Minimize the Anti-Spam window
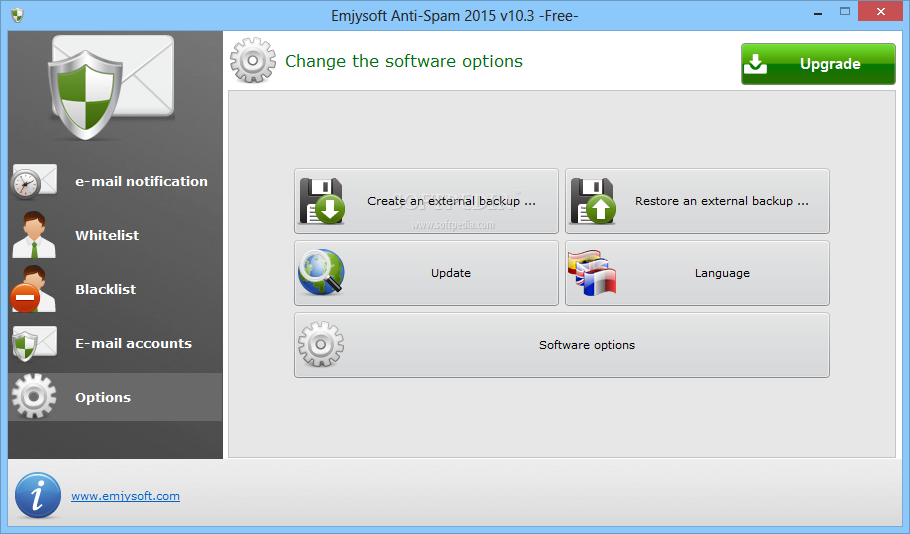The image size is (910, 534). coord(818,13)
